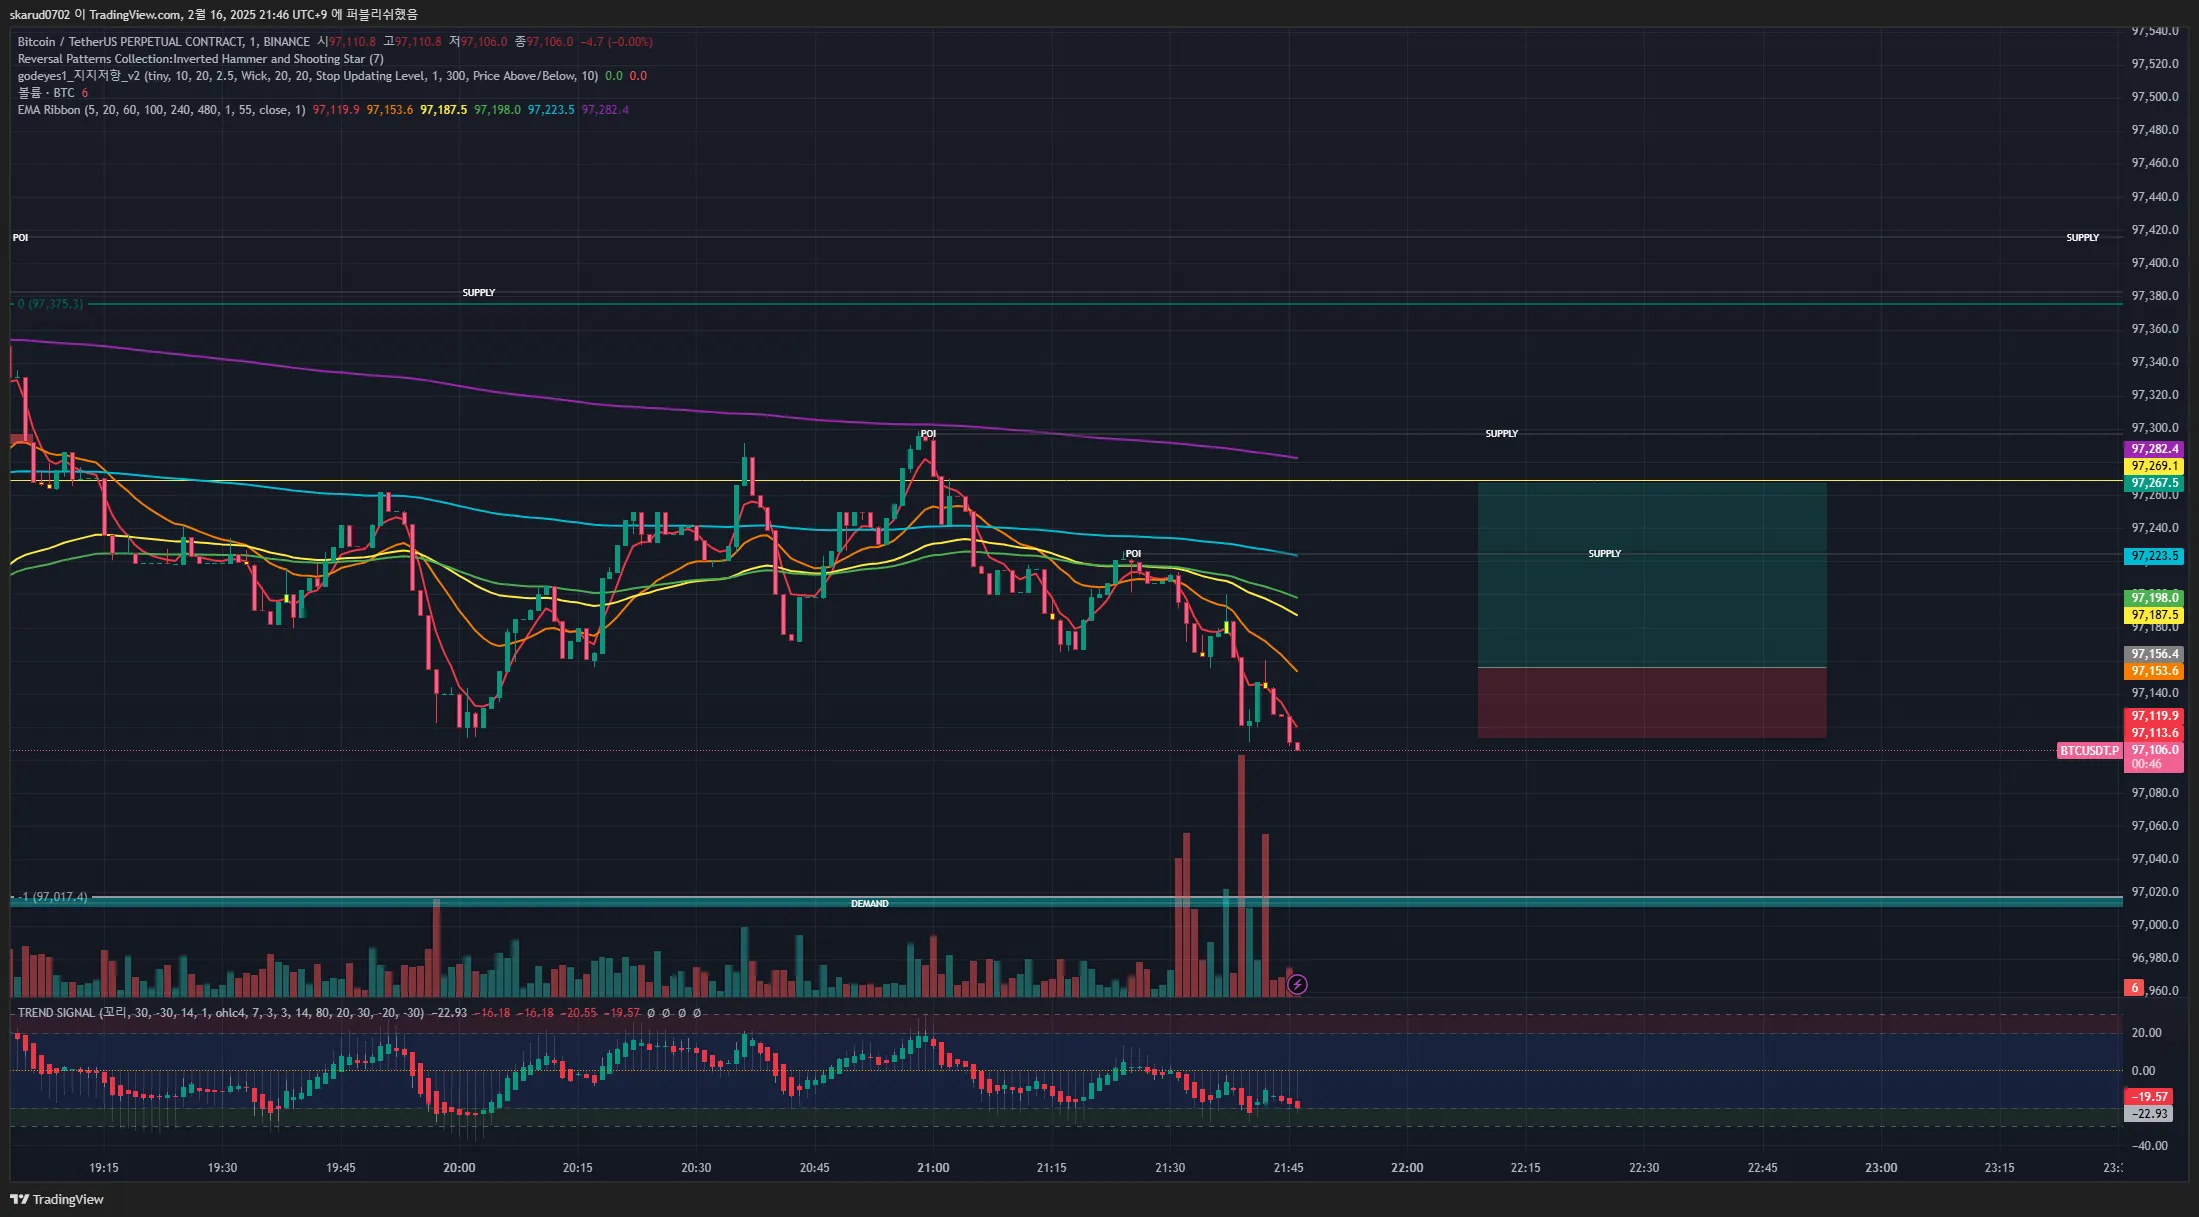
Task: Click the 22:00 time axis label
Action: (x=1407, y=1168)
